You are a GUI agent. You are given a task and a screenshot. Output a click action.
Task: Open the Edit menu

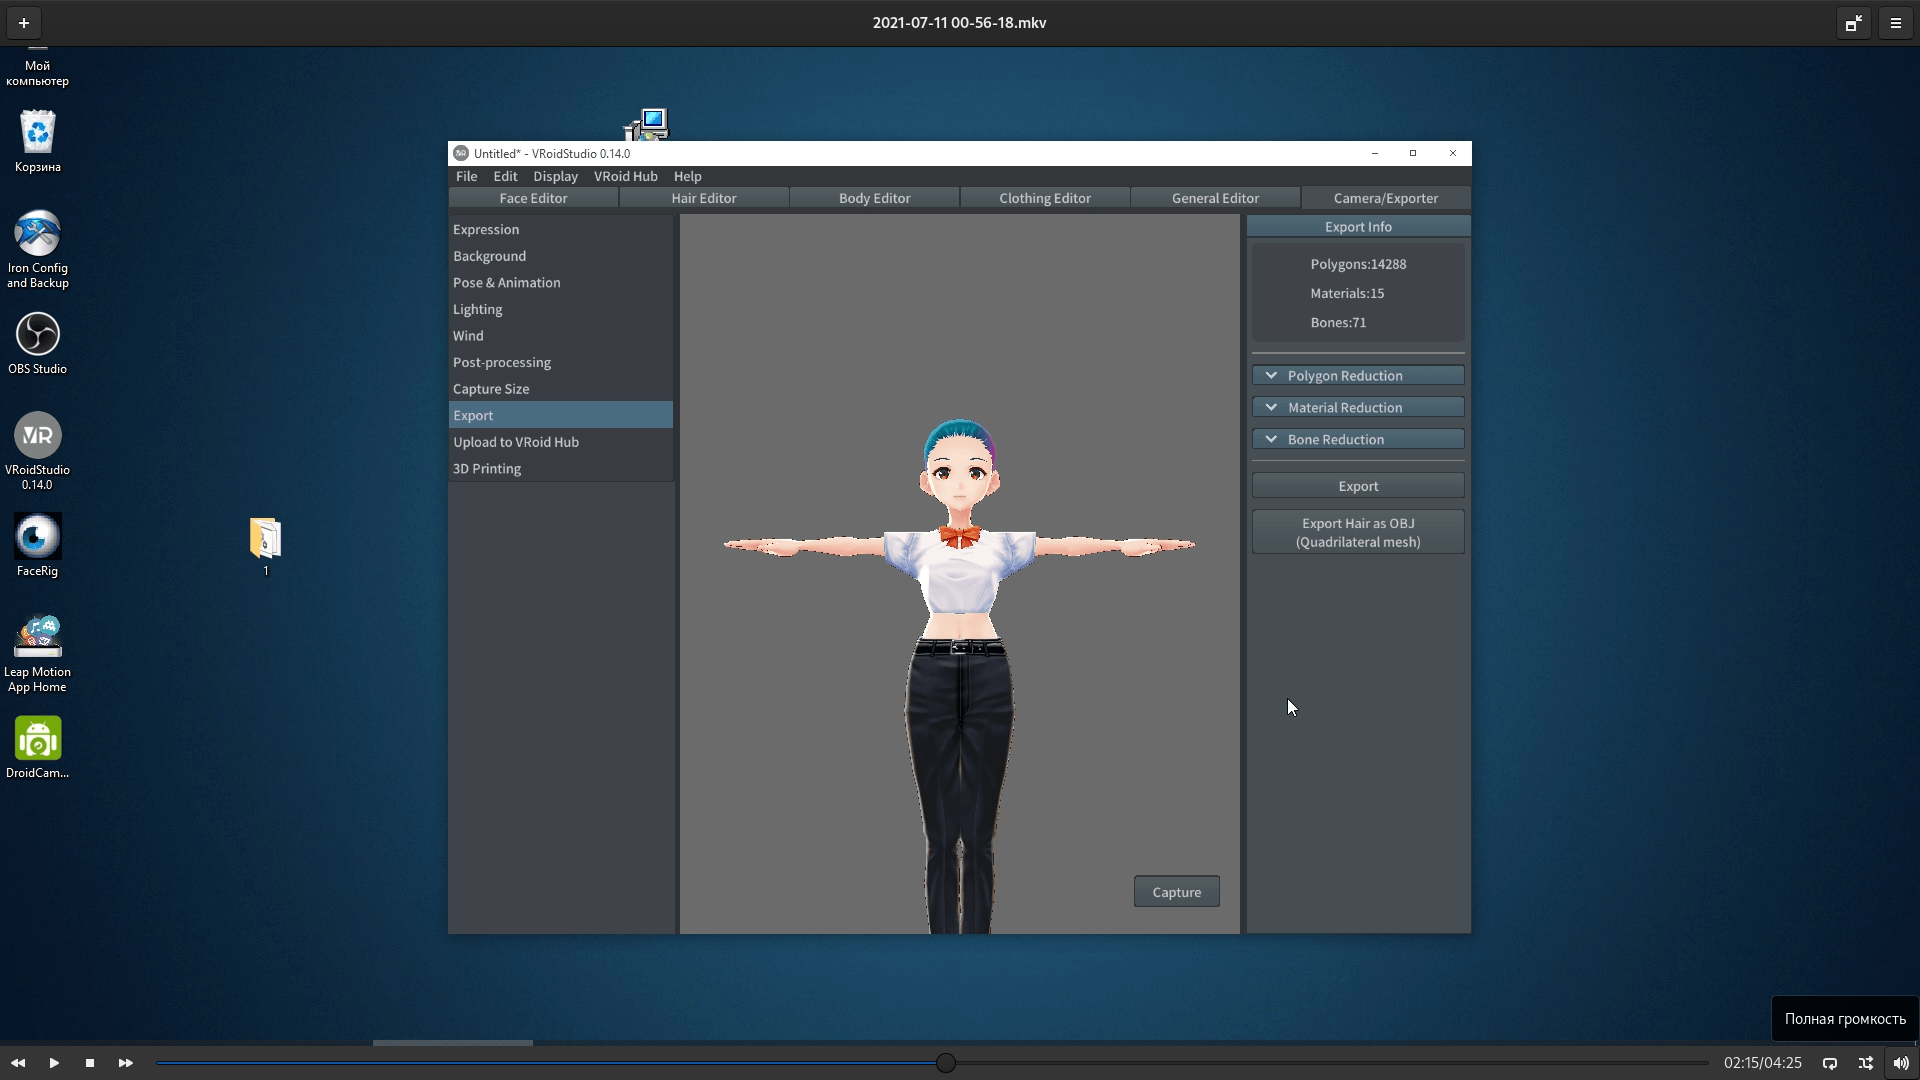(x=505, y=176)
